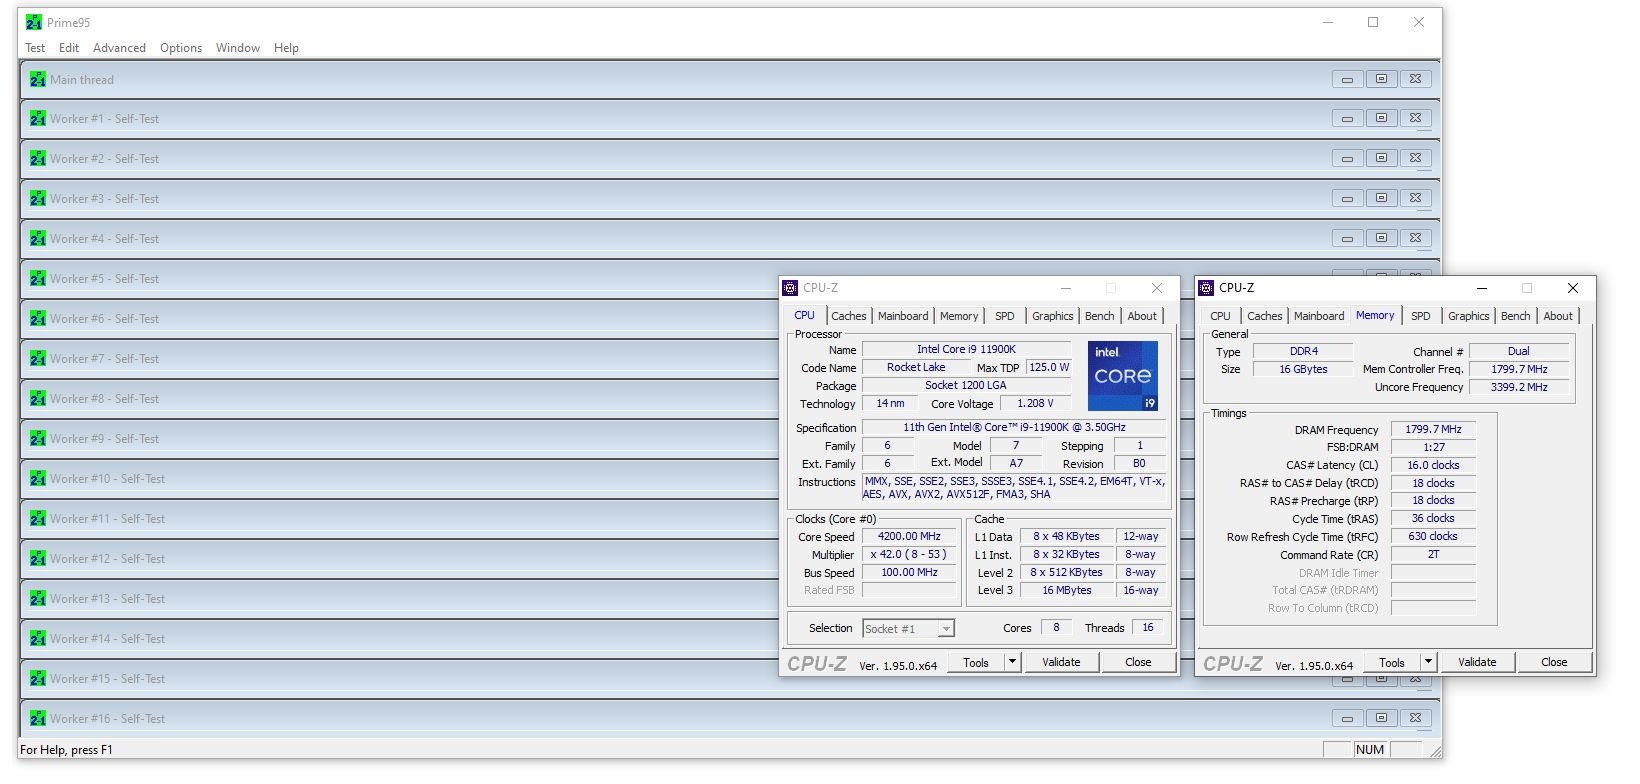The image size is (1640, 784).
Task: Click Validate button in left CPU-Z
Action: point(1061,662)
